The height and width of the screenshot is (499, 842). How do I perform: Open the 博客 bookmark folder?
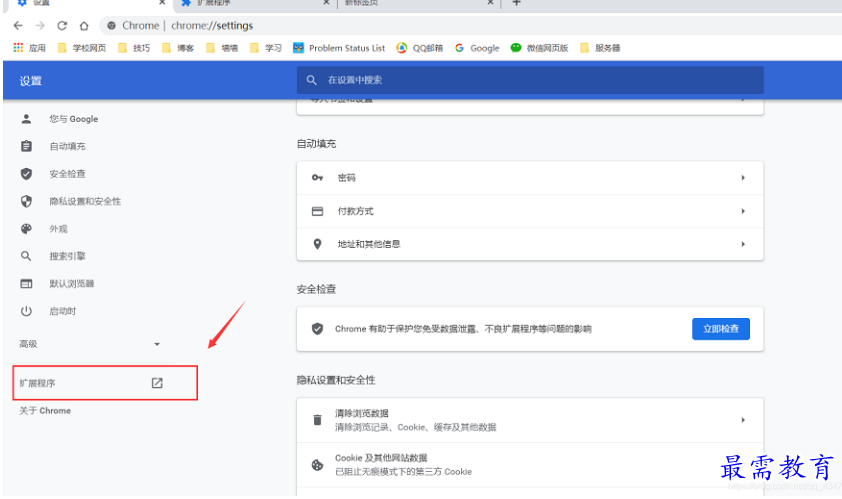[178, 48]
